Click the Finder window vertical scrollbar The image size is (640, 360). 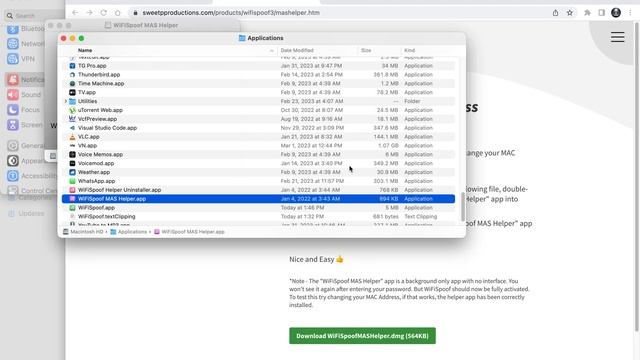(x=462, y=207)
